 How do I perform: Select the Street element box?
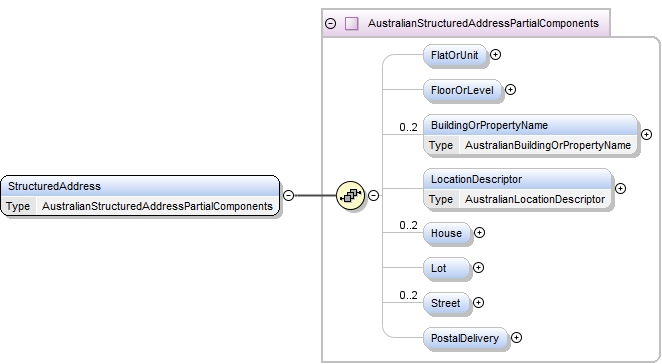446,303
